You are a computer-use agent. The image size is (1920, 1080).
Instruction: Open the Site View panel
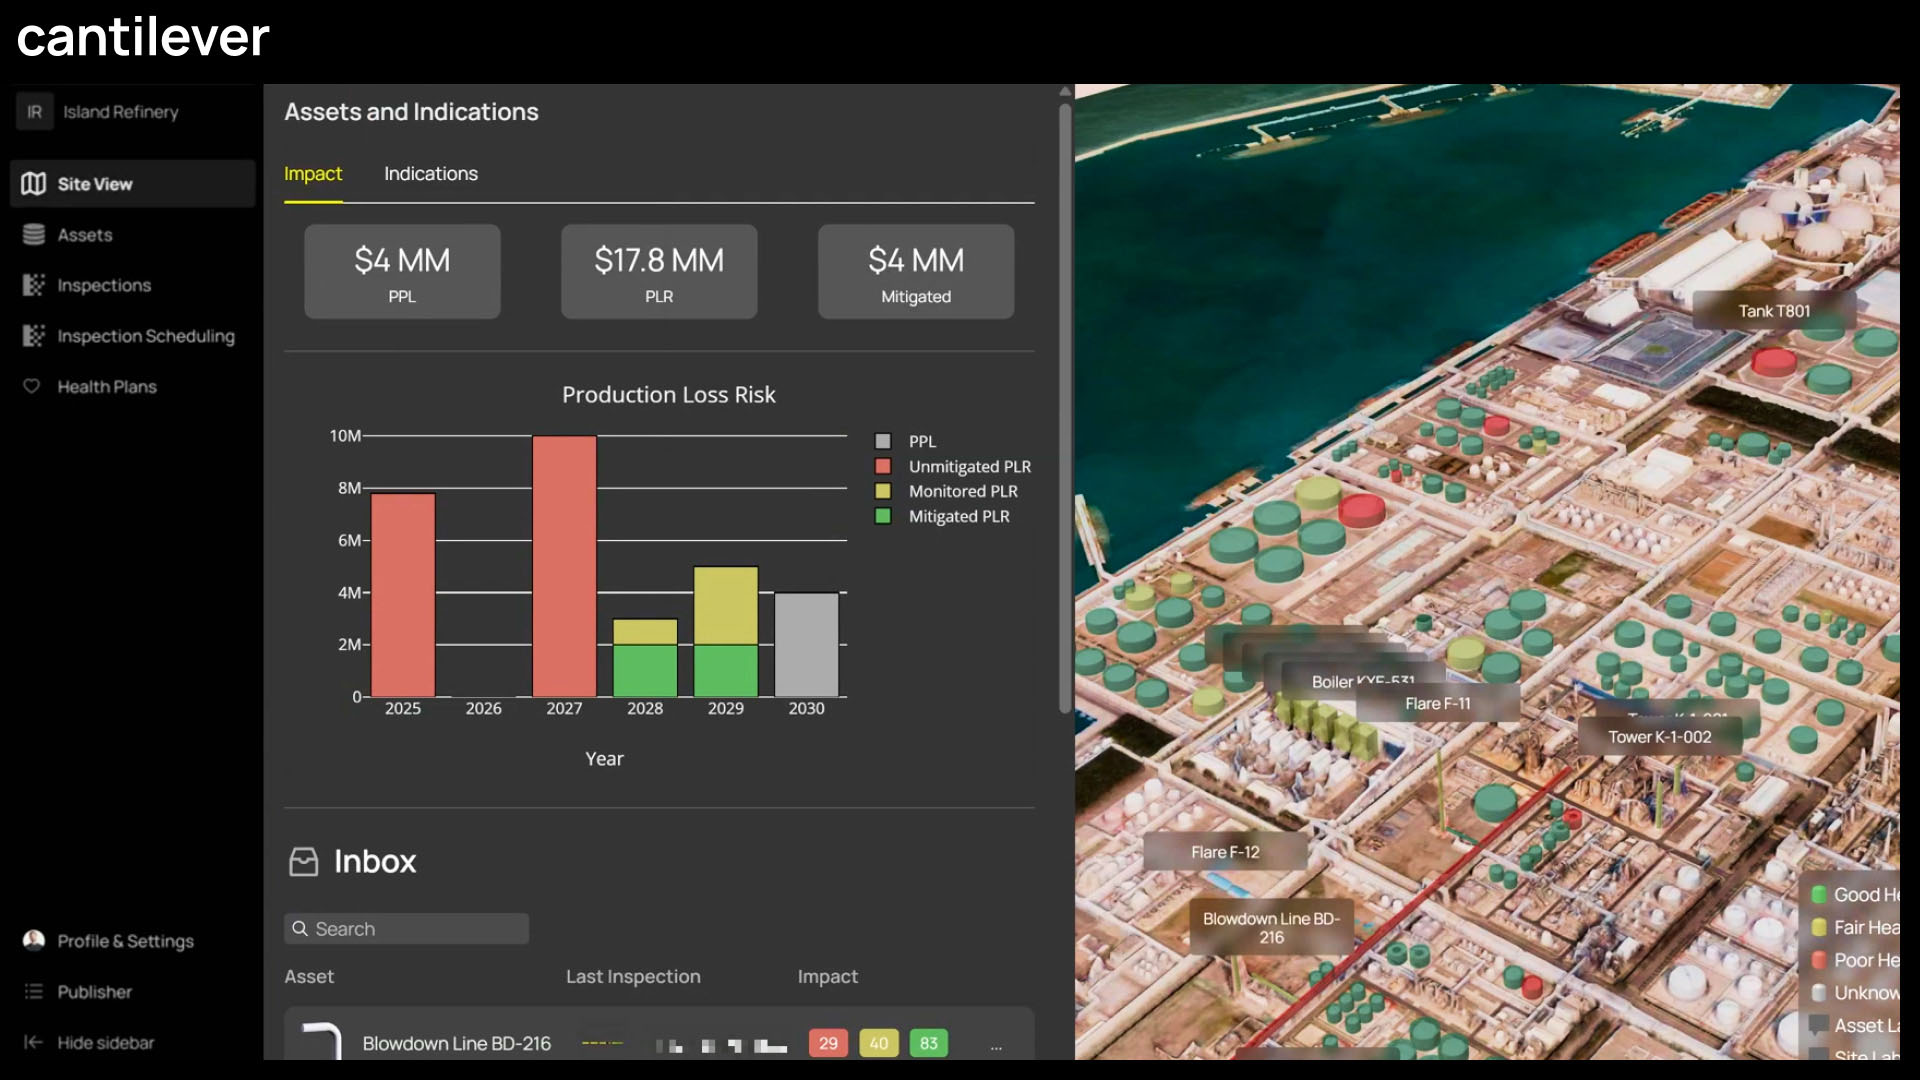coord(95,183)
